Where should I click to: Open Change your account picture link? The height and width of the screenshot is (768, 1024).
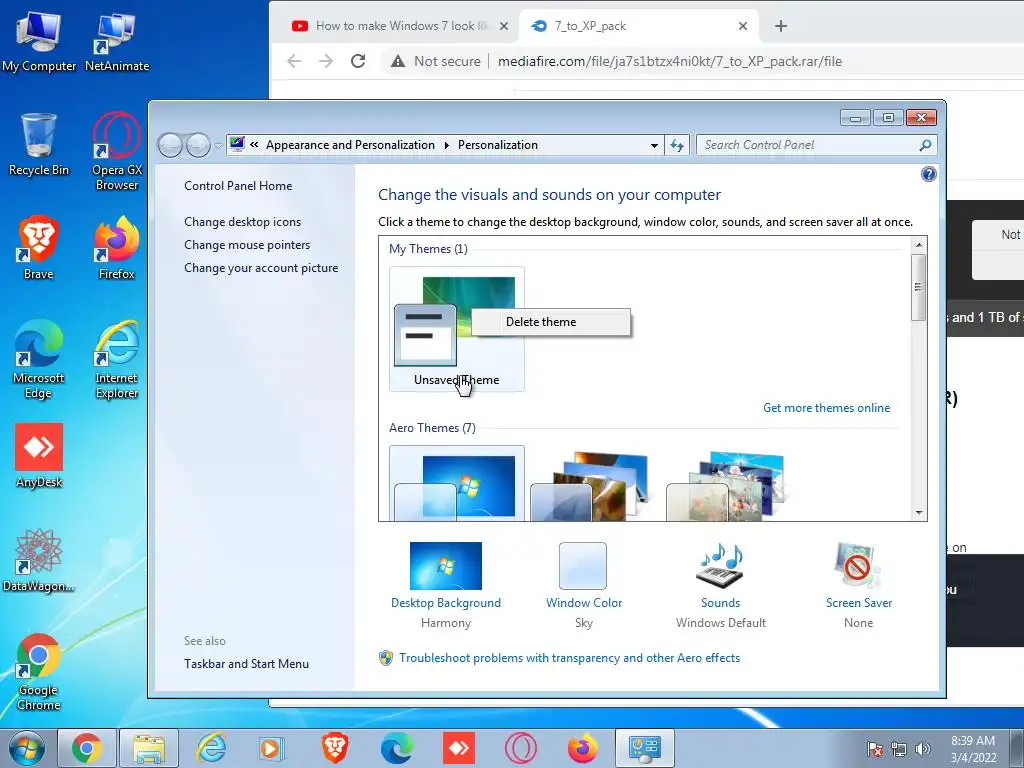click(x=261, y=268)
